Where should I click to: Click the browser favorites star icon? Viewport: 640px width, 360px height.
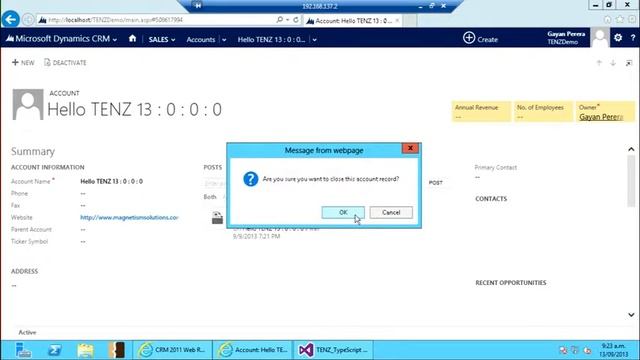pos(620,19)
